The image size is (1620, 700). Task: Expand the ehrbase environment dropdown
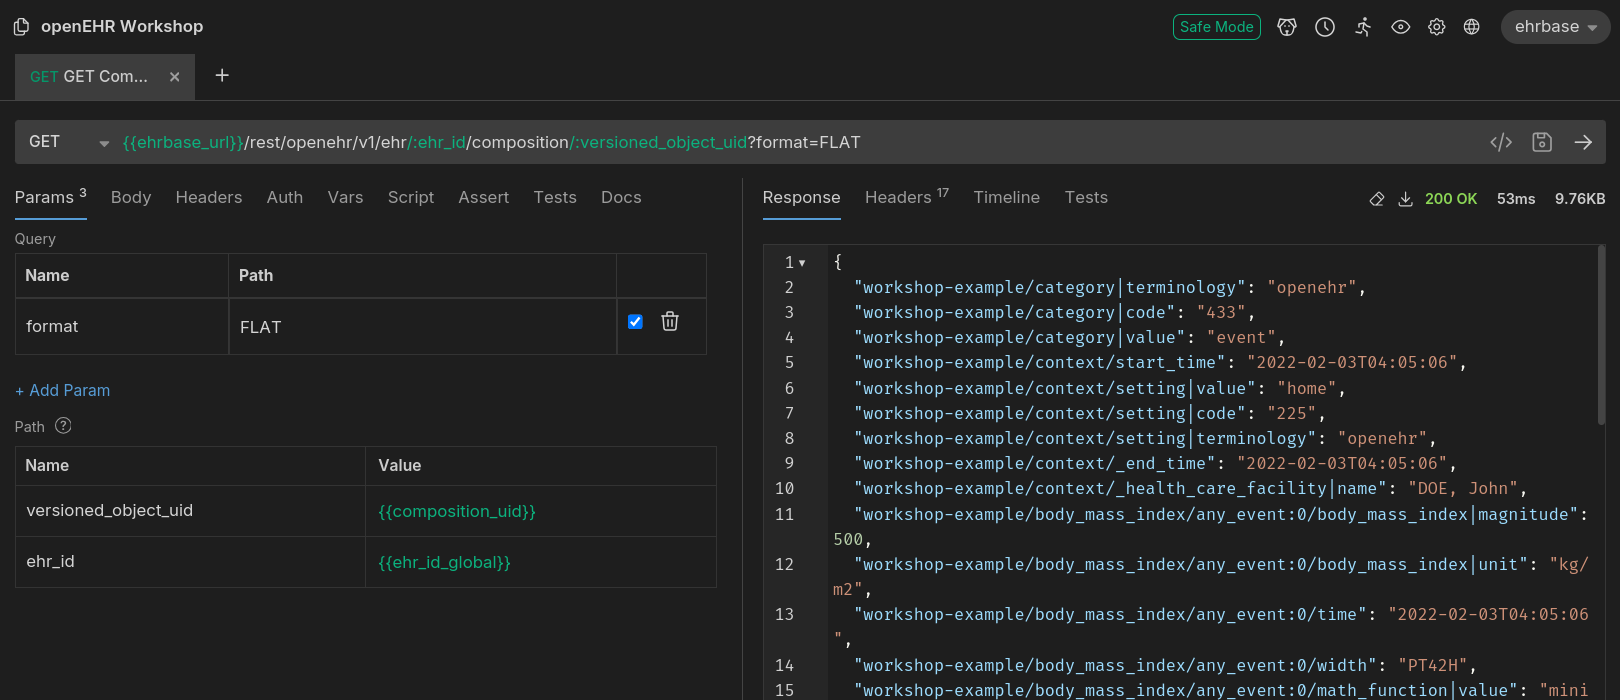tap(1555, 27)
